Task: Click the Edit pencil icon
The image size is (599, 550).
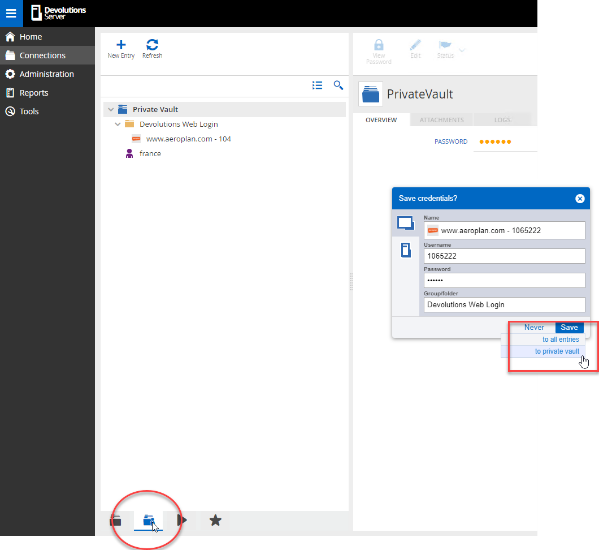Action: tap(415, 45)
